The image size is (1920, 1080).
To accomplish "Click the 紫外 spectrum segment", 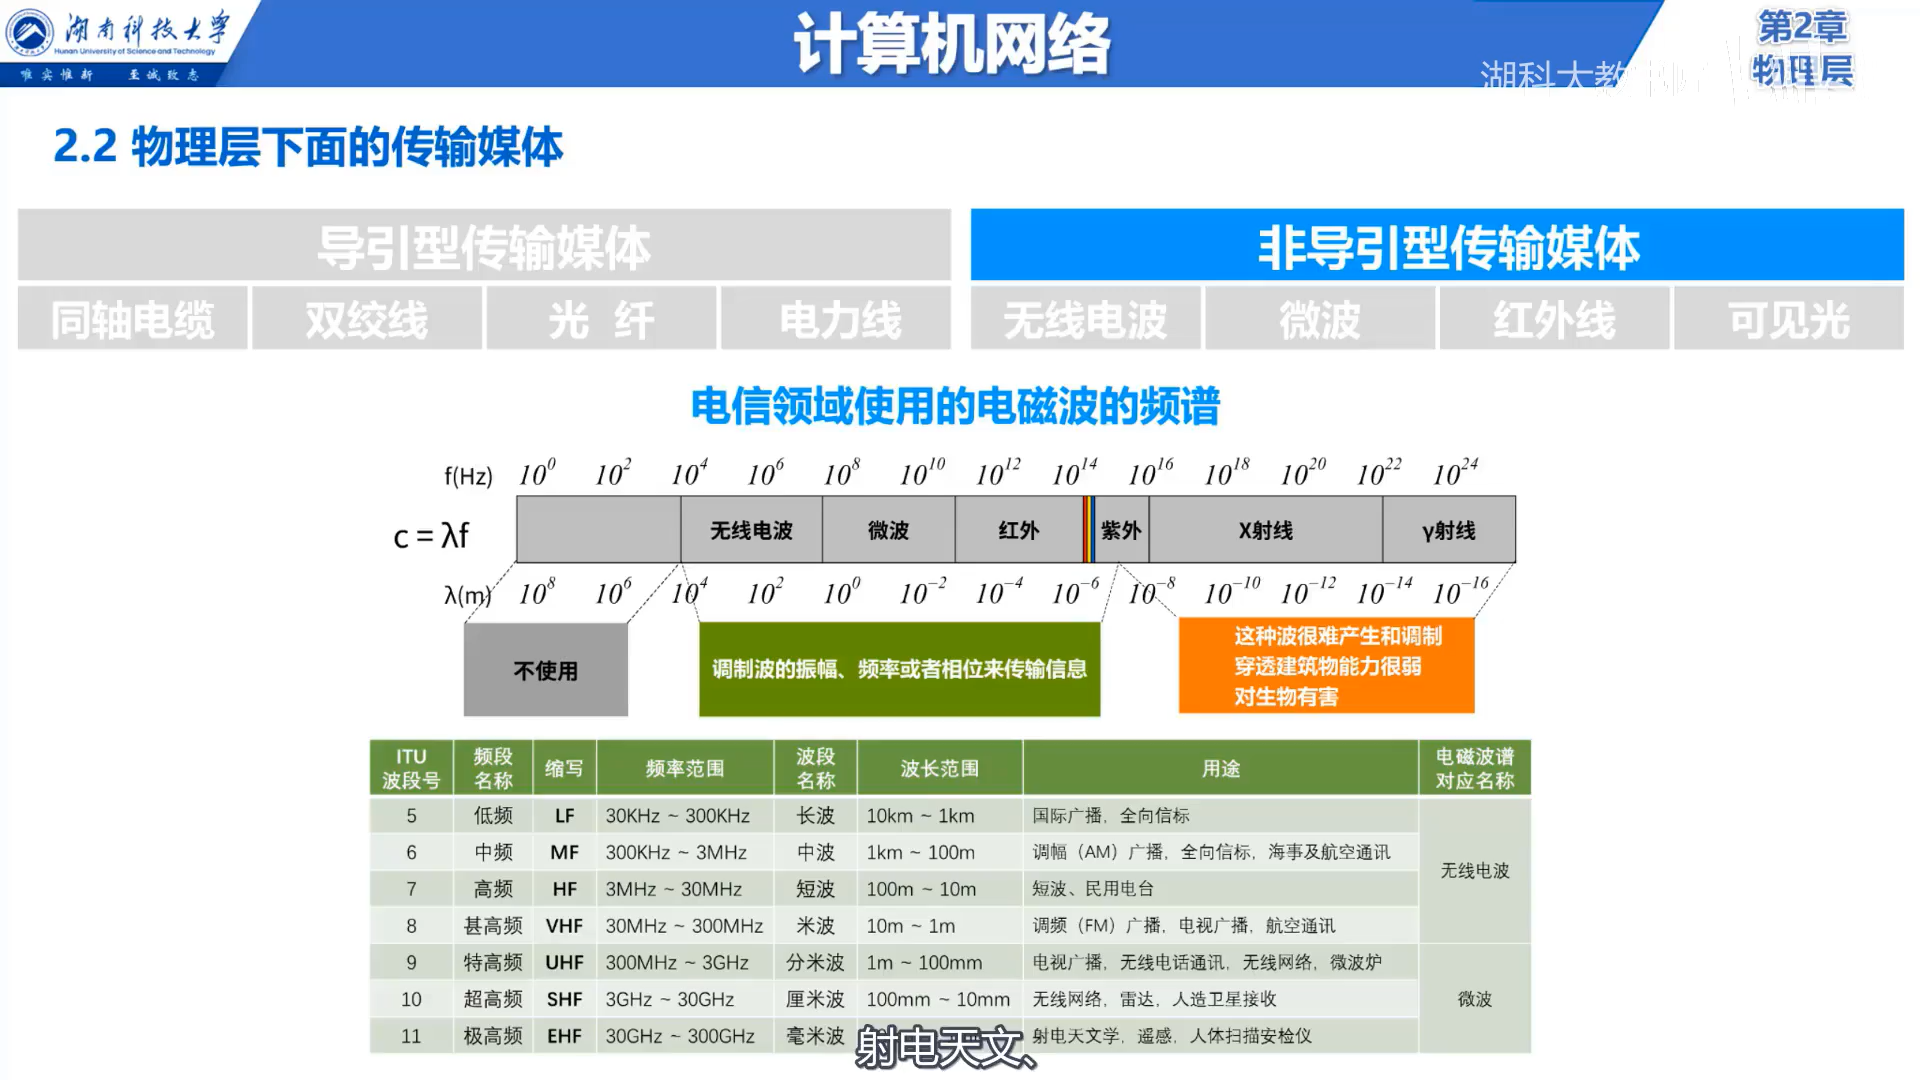I will click(1121, 530).
